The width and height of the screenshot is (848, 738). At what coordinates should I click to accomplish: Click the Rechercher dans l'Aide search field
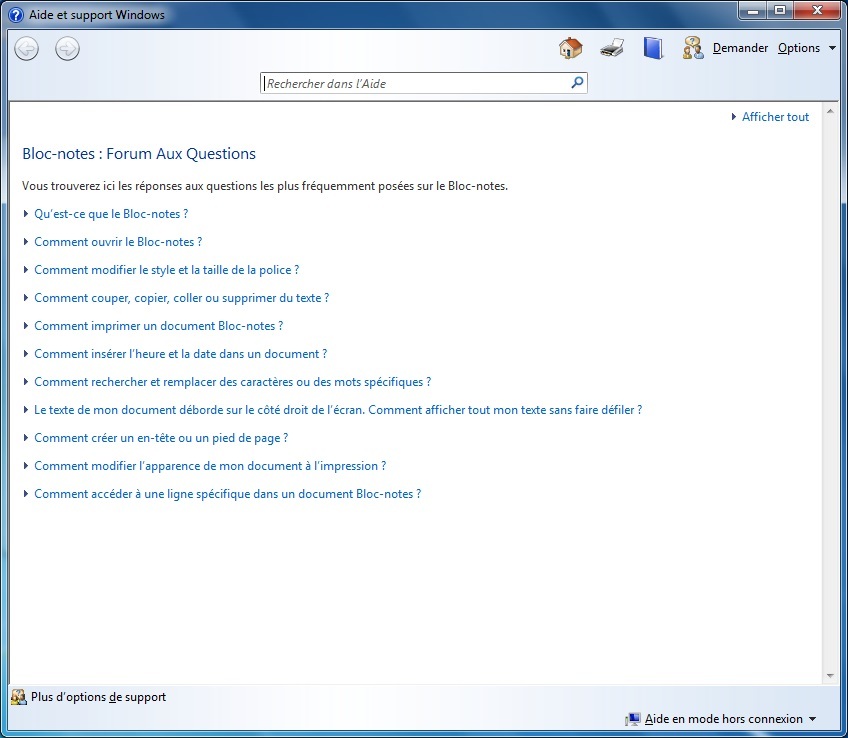coord(415,84)
